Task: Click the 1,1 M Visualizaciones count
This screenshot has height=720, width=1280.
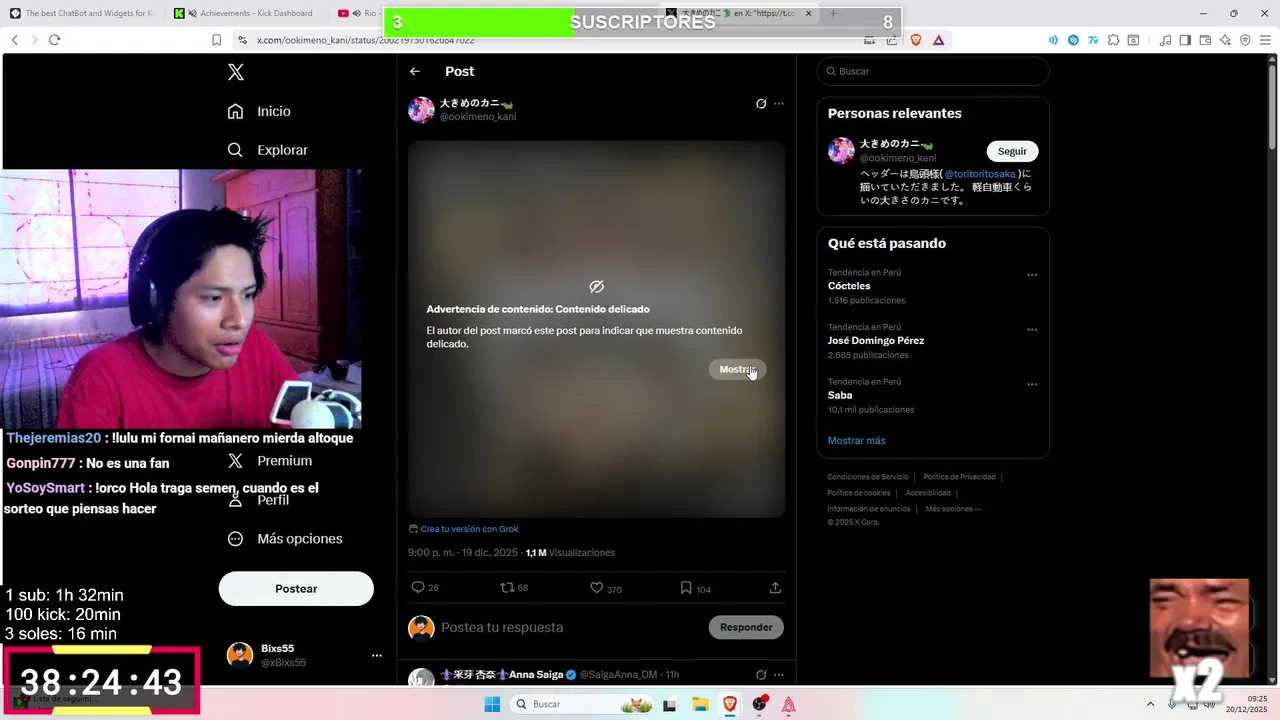Action: pos(570,553)
